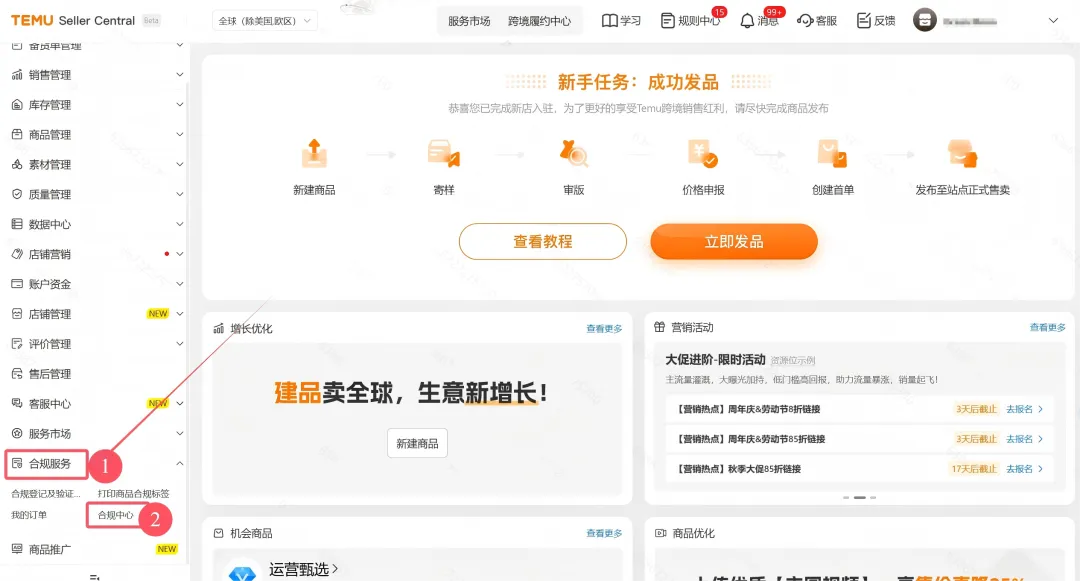Expand 商品管理 using its chevron
The image size is (1080, 581).
click(180, 134)
